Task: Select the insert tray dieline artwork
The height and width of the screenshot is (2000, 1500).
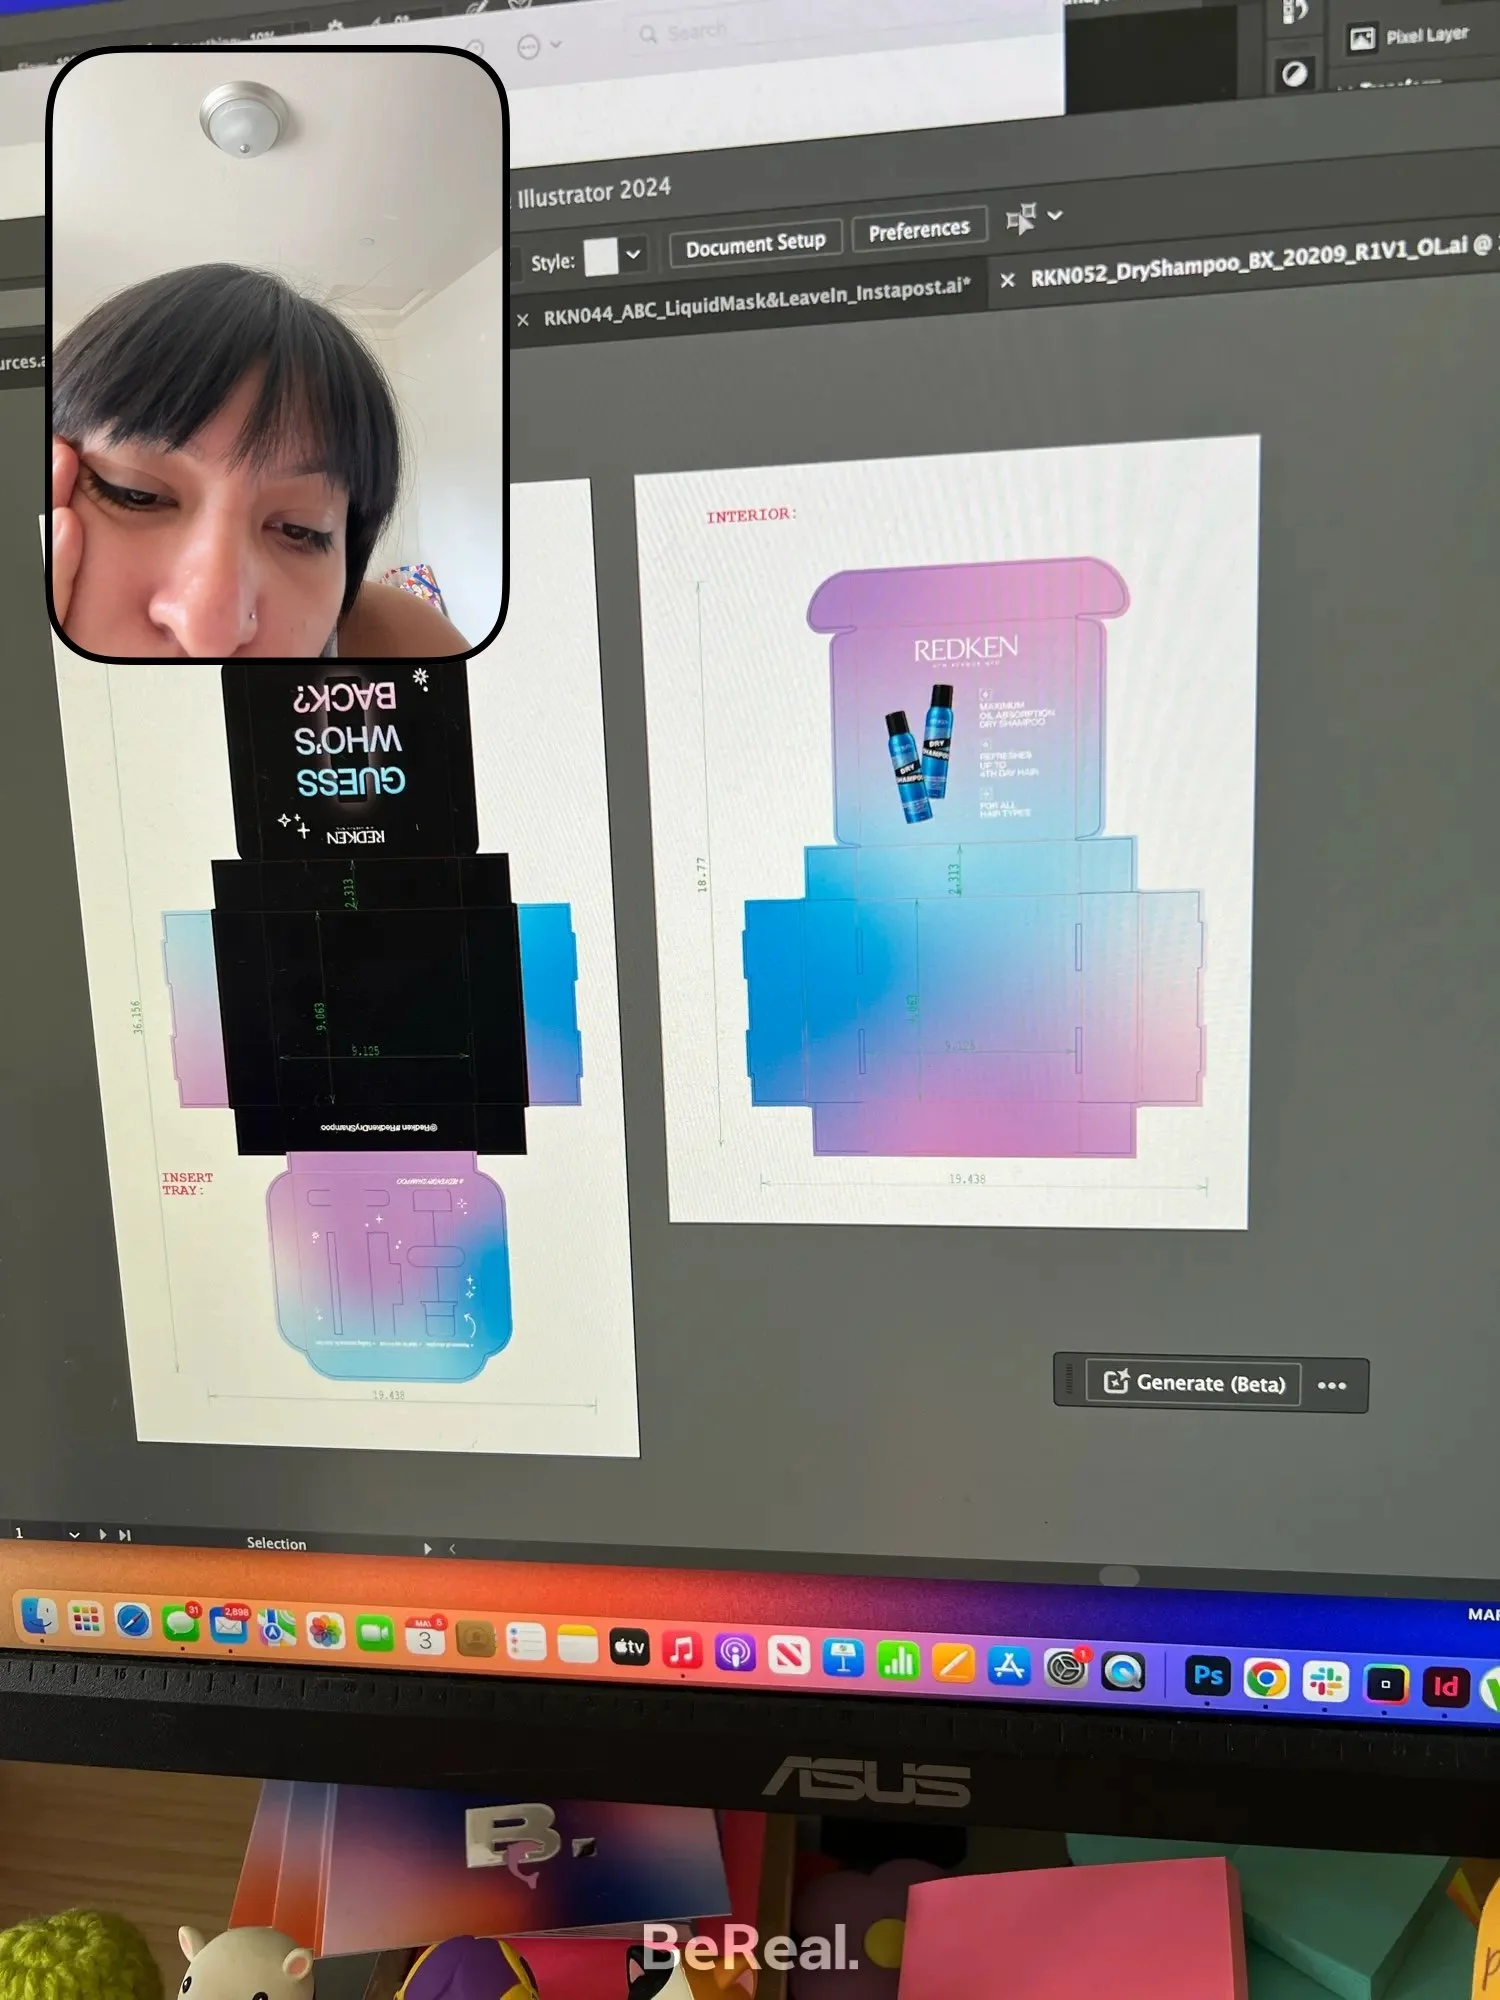Action: pyautogui.click(x=390, y=1266)
